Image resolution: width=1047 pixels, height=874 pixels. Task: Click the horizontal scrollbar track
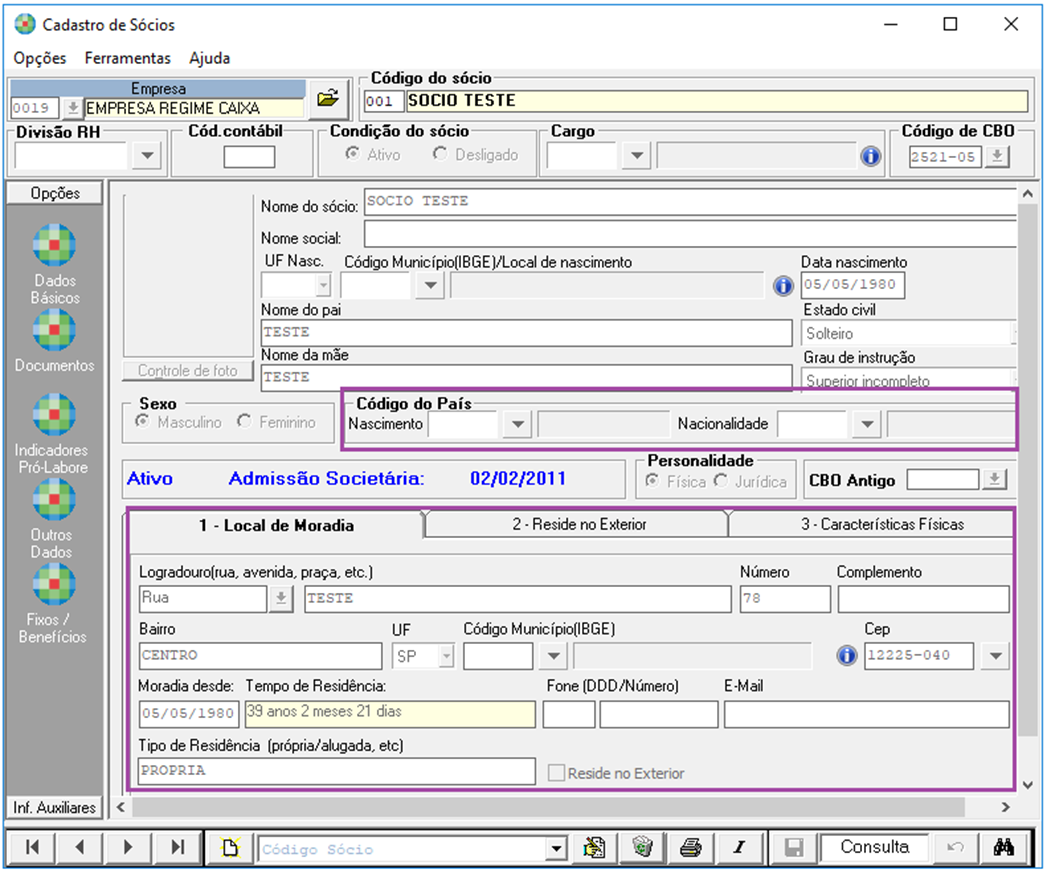(x=548, y=808)
